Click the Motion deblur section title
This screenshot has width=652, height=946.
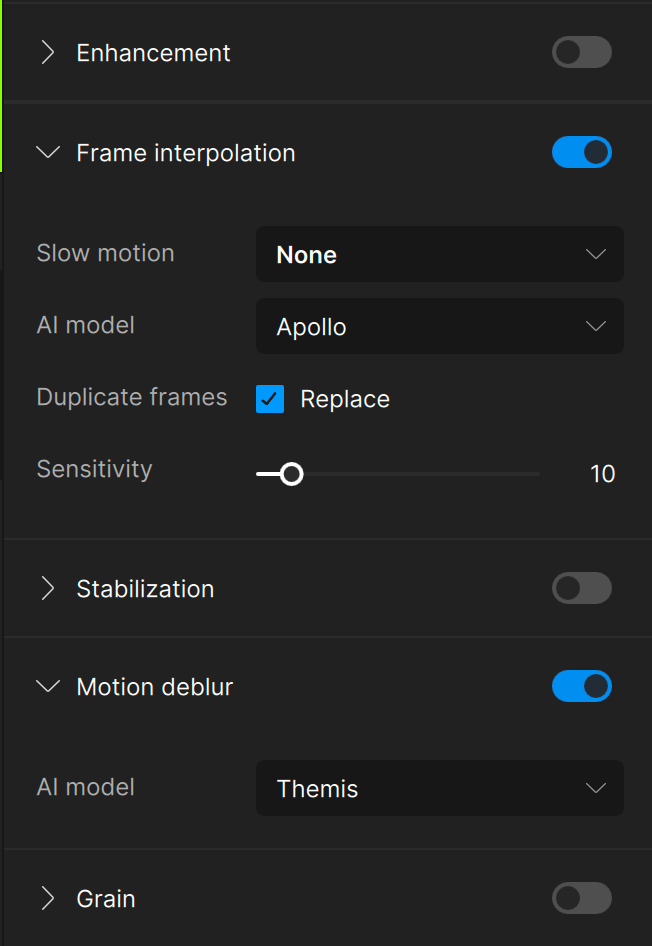pos(155,687)
